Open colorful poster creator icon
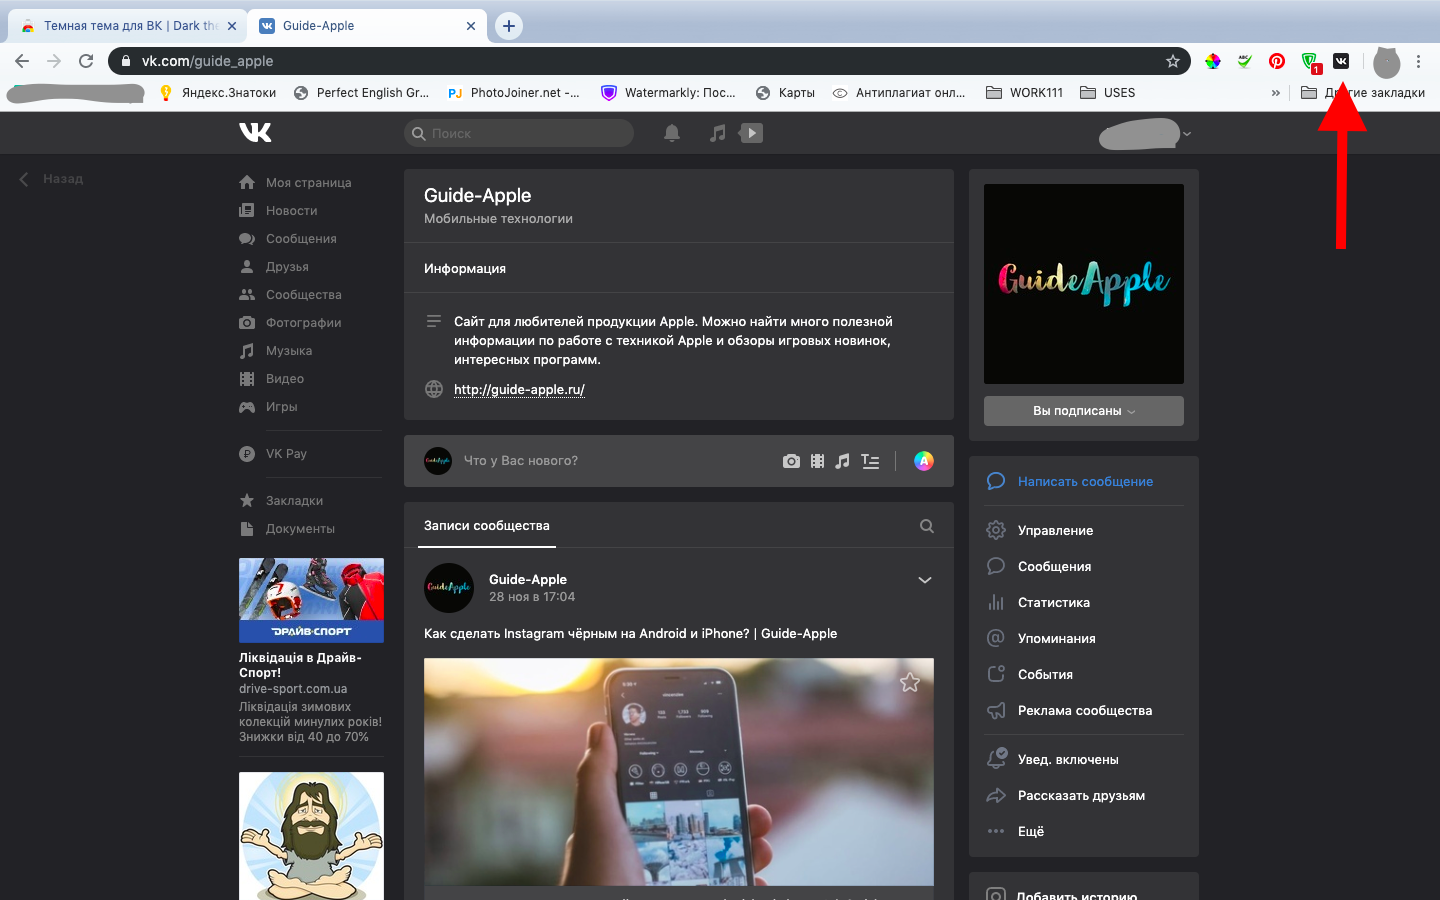This screenshot has width=1440, height=900. coord(924,460)
